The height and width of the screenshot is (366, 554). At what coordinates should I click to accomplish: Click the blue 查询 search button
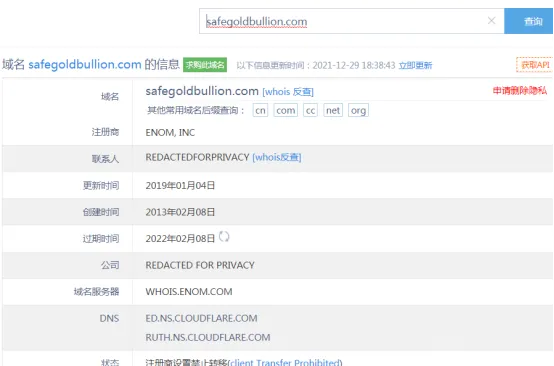529,21
